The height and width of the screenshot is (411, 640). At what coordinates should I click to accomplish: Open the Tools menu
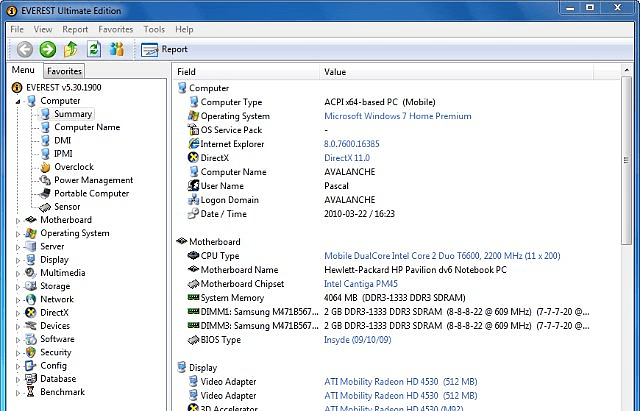154,30
